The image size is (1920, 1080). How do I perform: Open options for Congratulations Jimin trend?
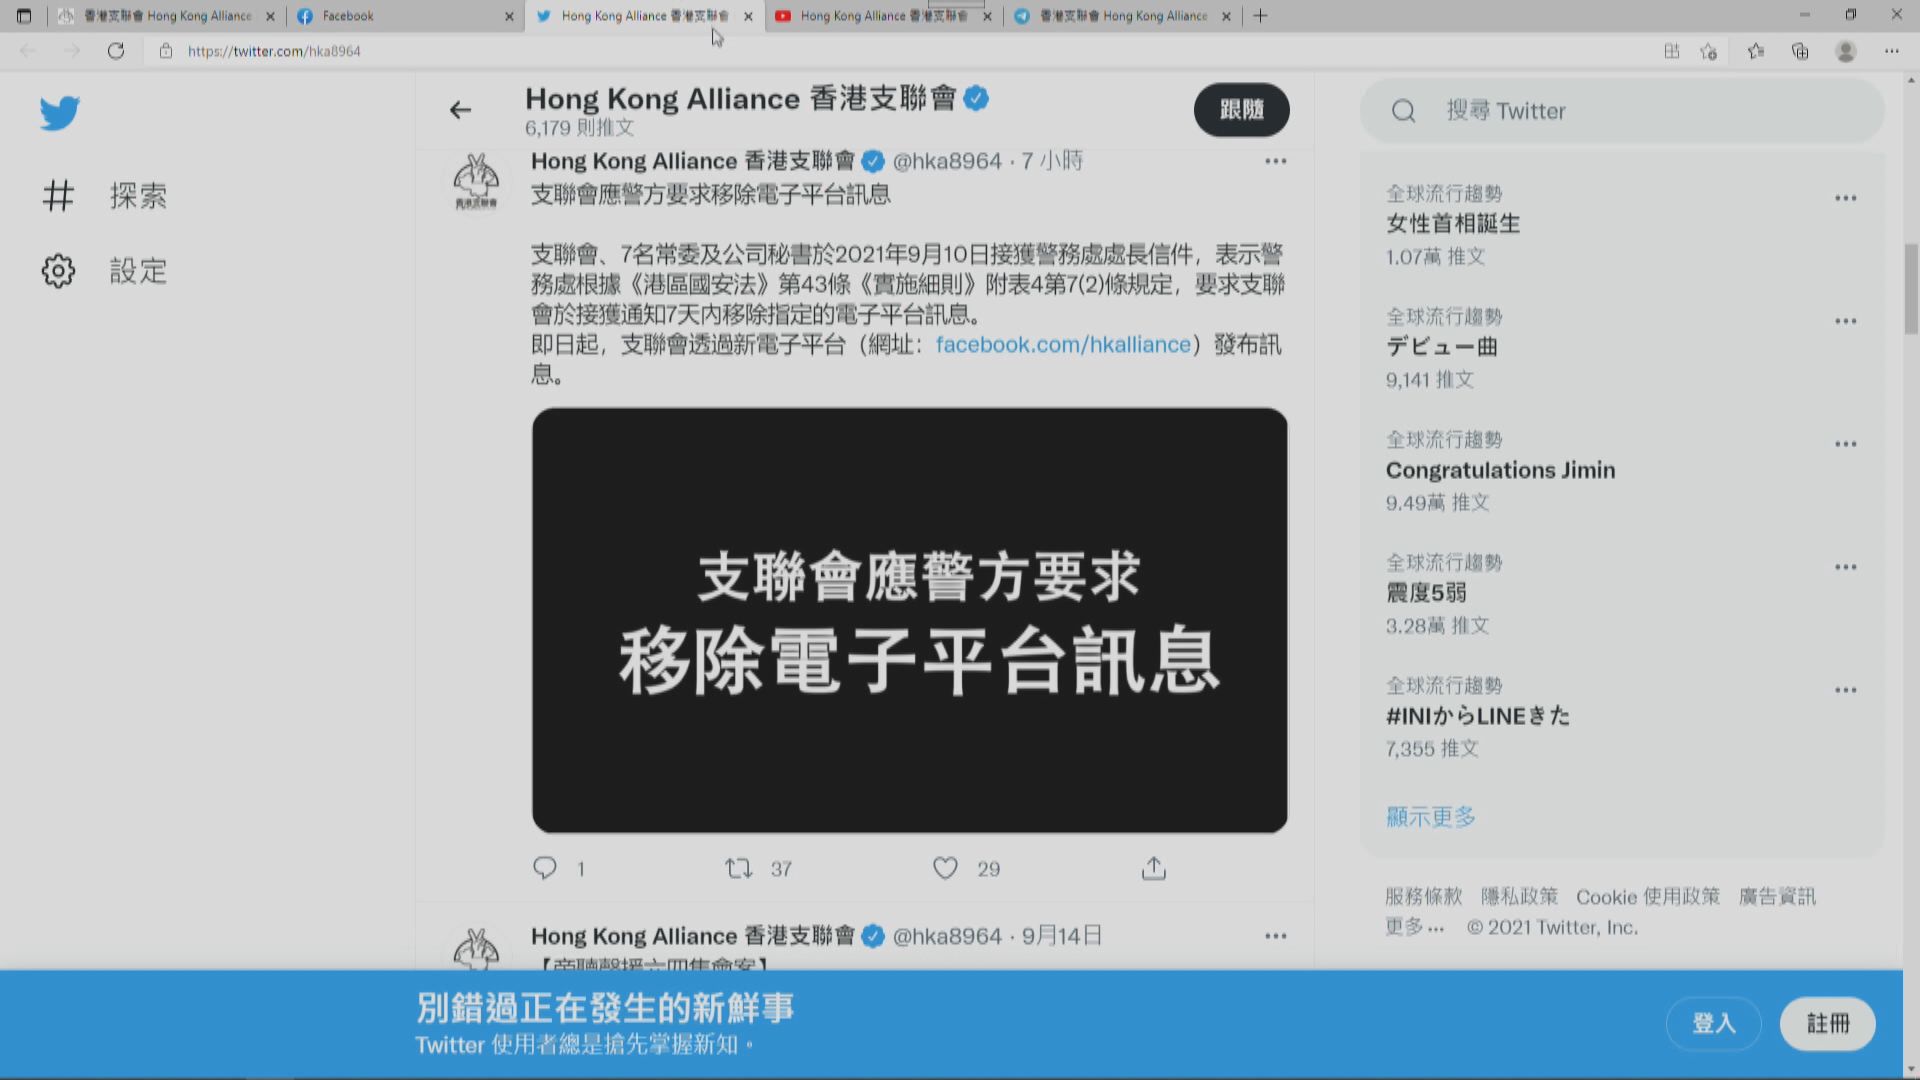click(1845, 444)
